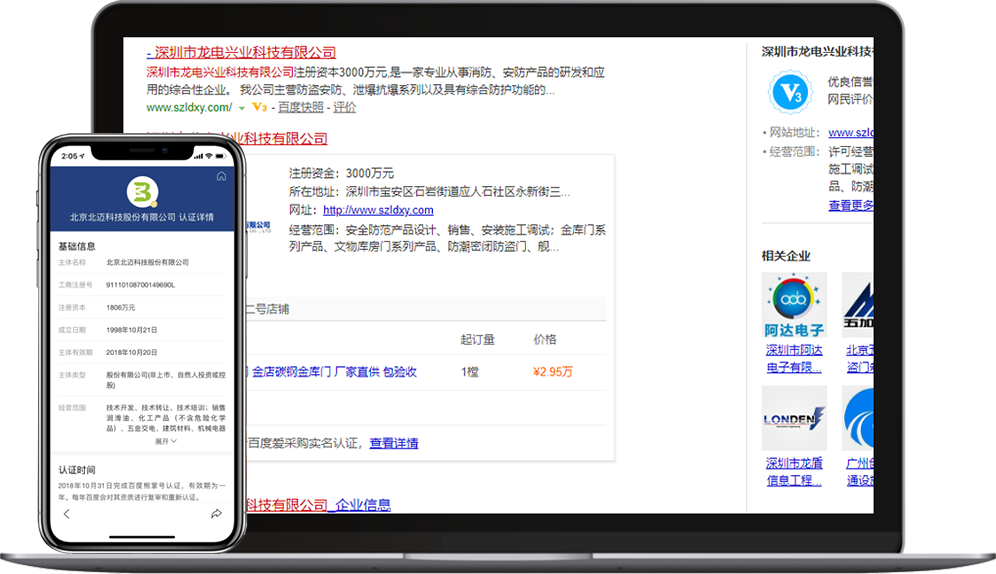The image size is (996, 574).
Task: Open the 深圳市龙盾信息工程 link
Action: tap(794, 472)
